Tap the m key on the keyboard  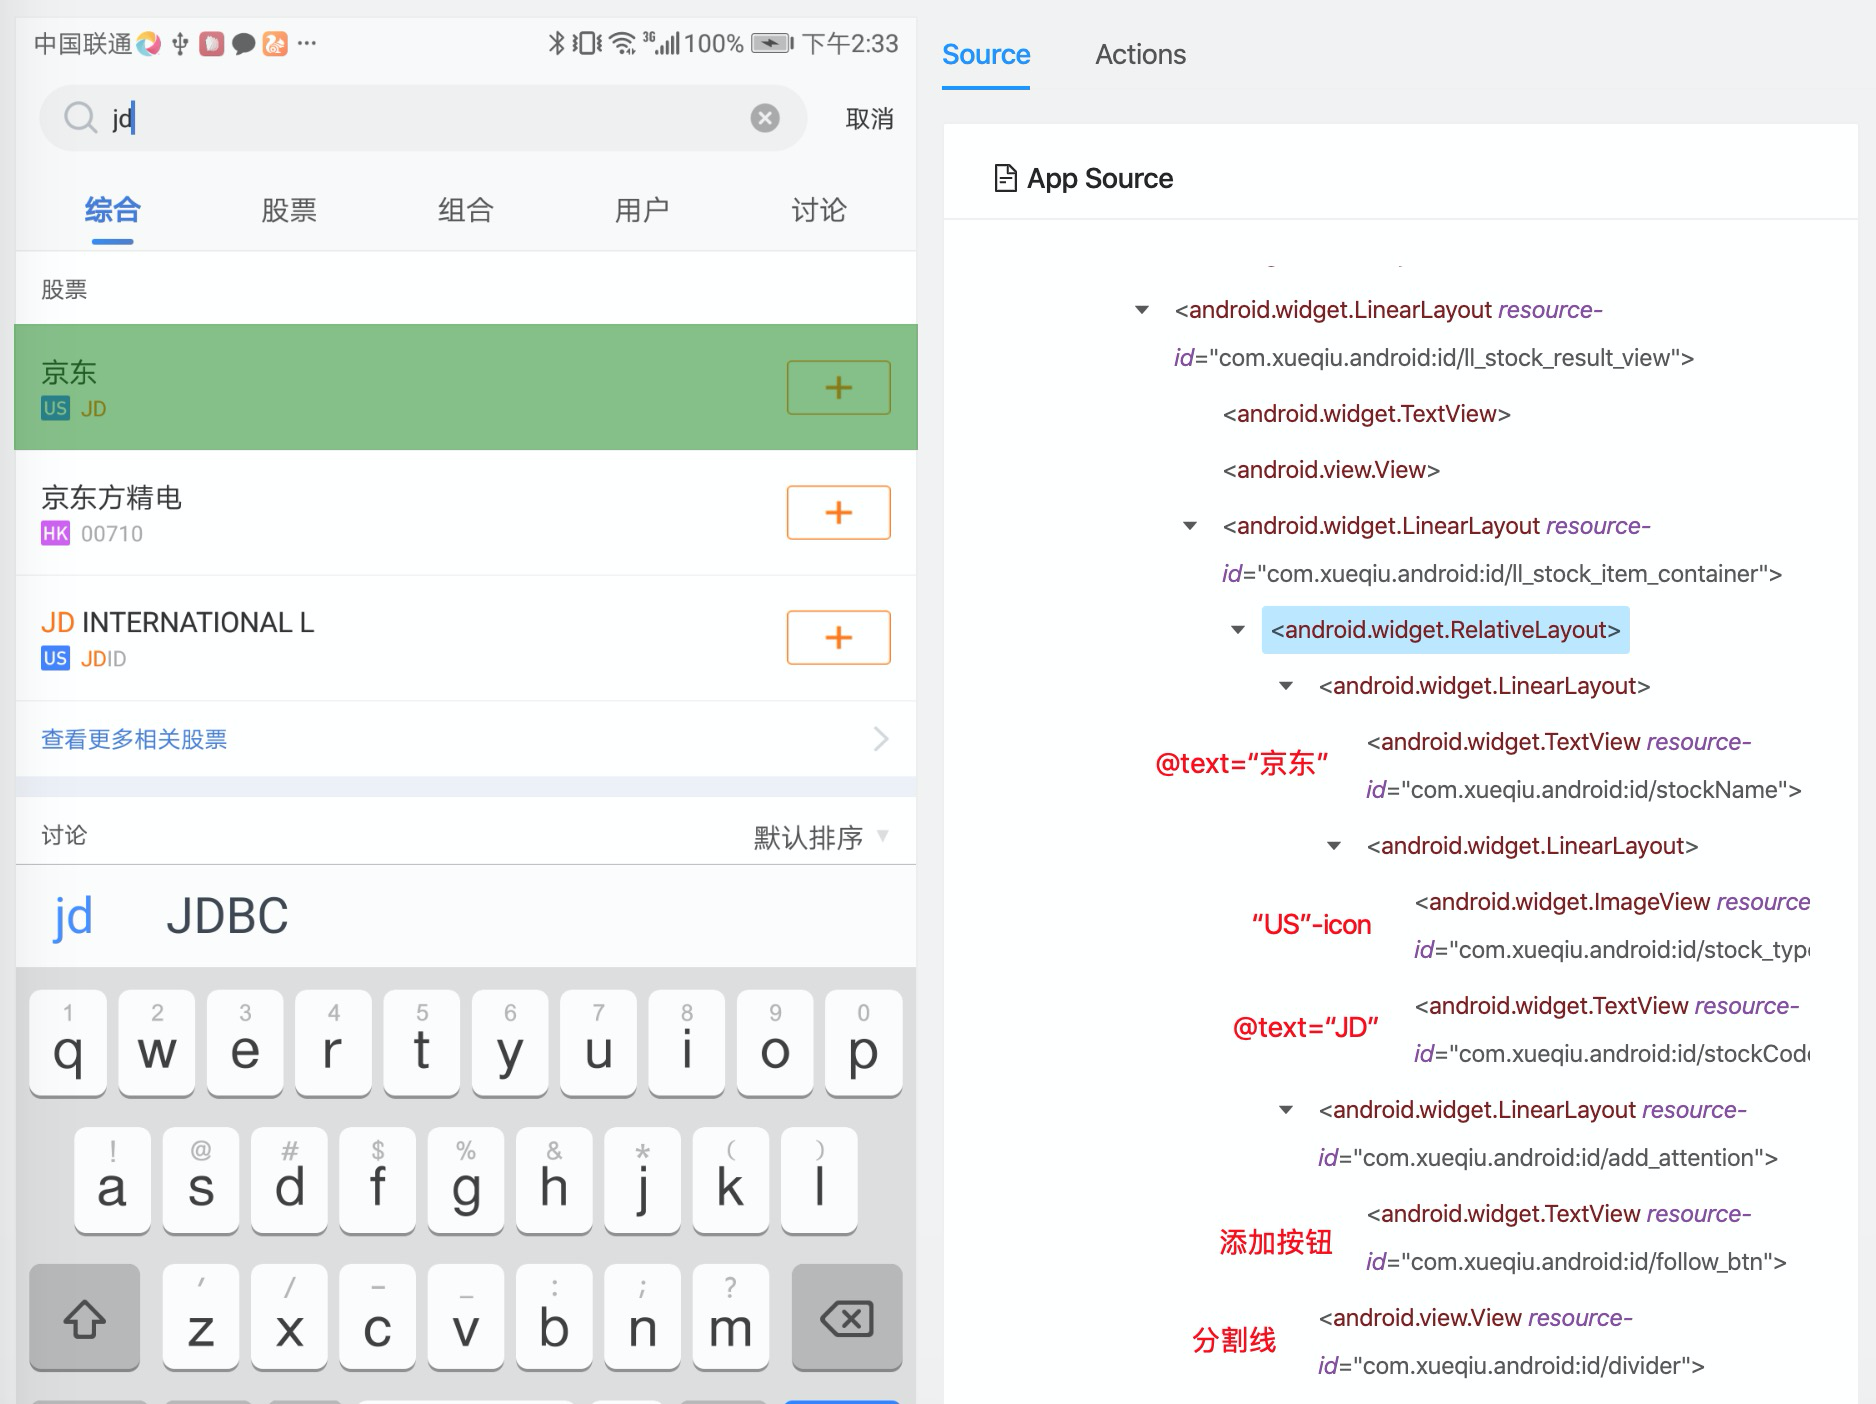coord(730,1318)
